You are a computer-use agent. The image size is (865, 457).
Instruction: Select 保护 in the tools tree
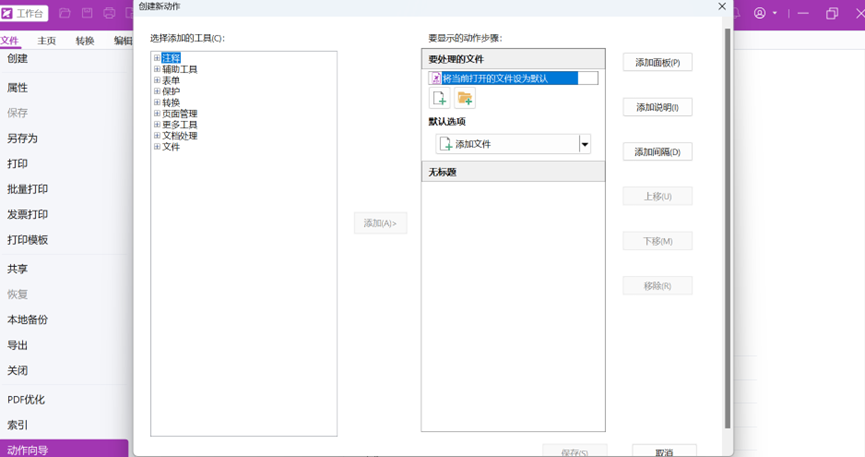(x=171, y=91)
